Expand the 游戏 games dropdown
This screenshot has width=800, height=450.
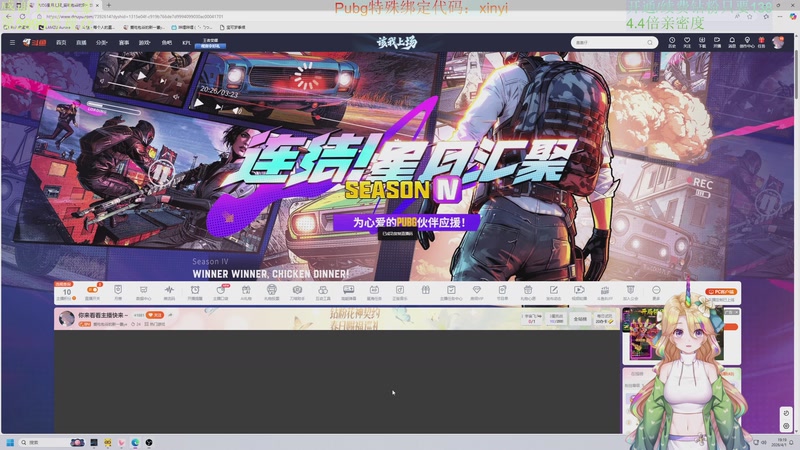click(145, 43)
